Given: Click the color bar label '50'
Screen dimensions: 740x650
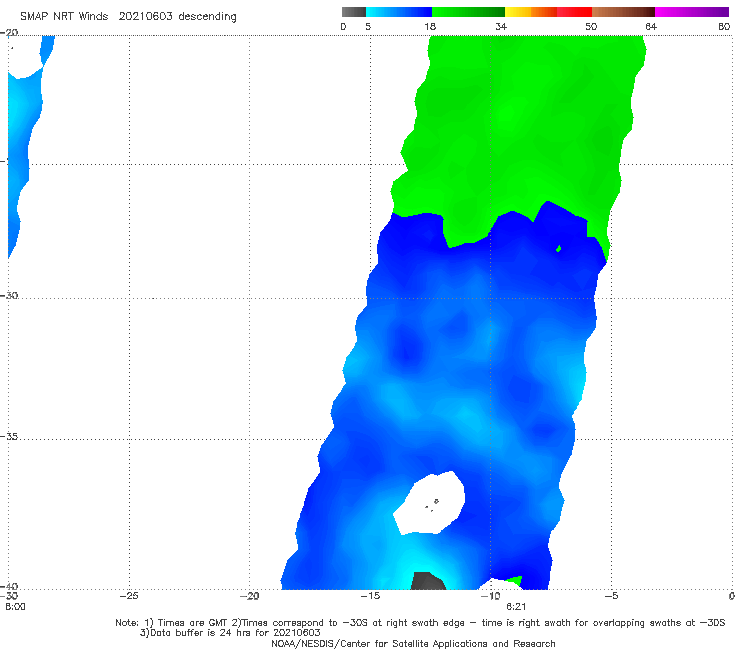Looking at the screenshot, I should pos(591,27).
